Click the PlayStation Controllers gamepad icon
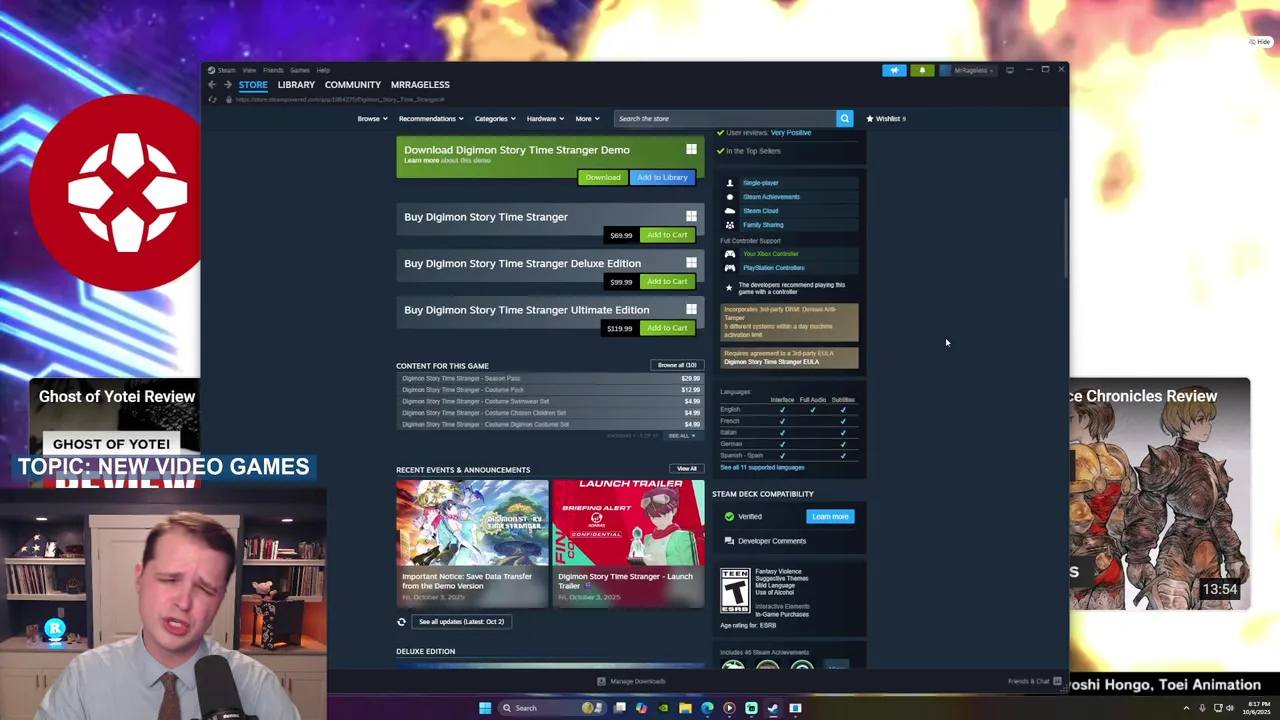This screenshot has width=1280, height=720. point(729,268)
